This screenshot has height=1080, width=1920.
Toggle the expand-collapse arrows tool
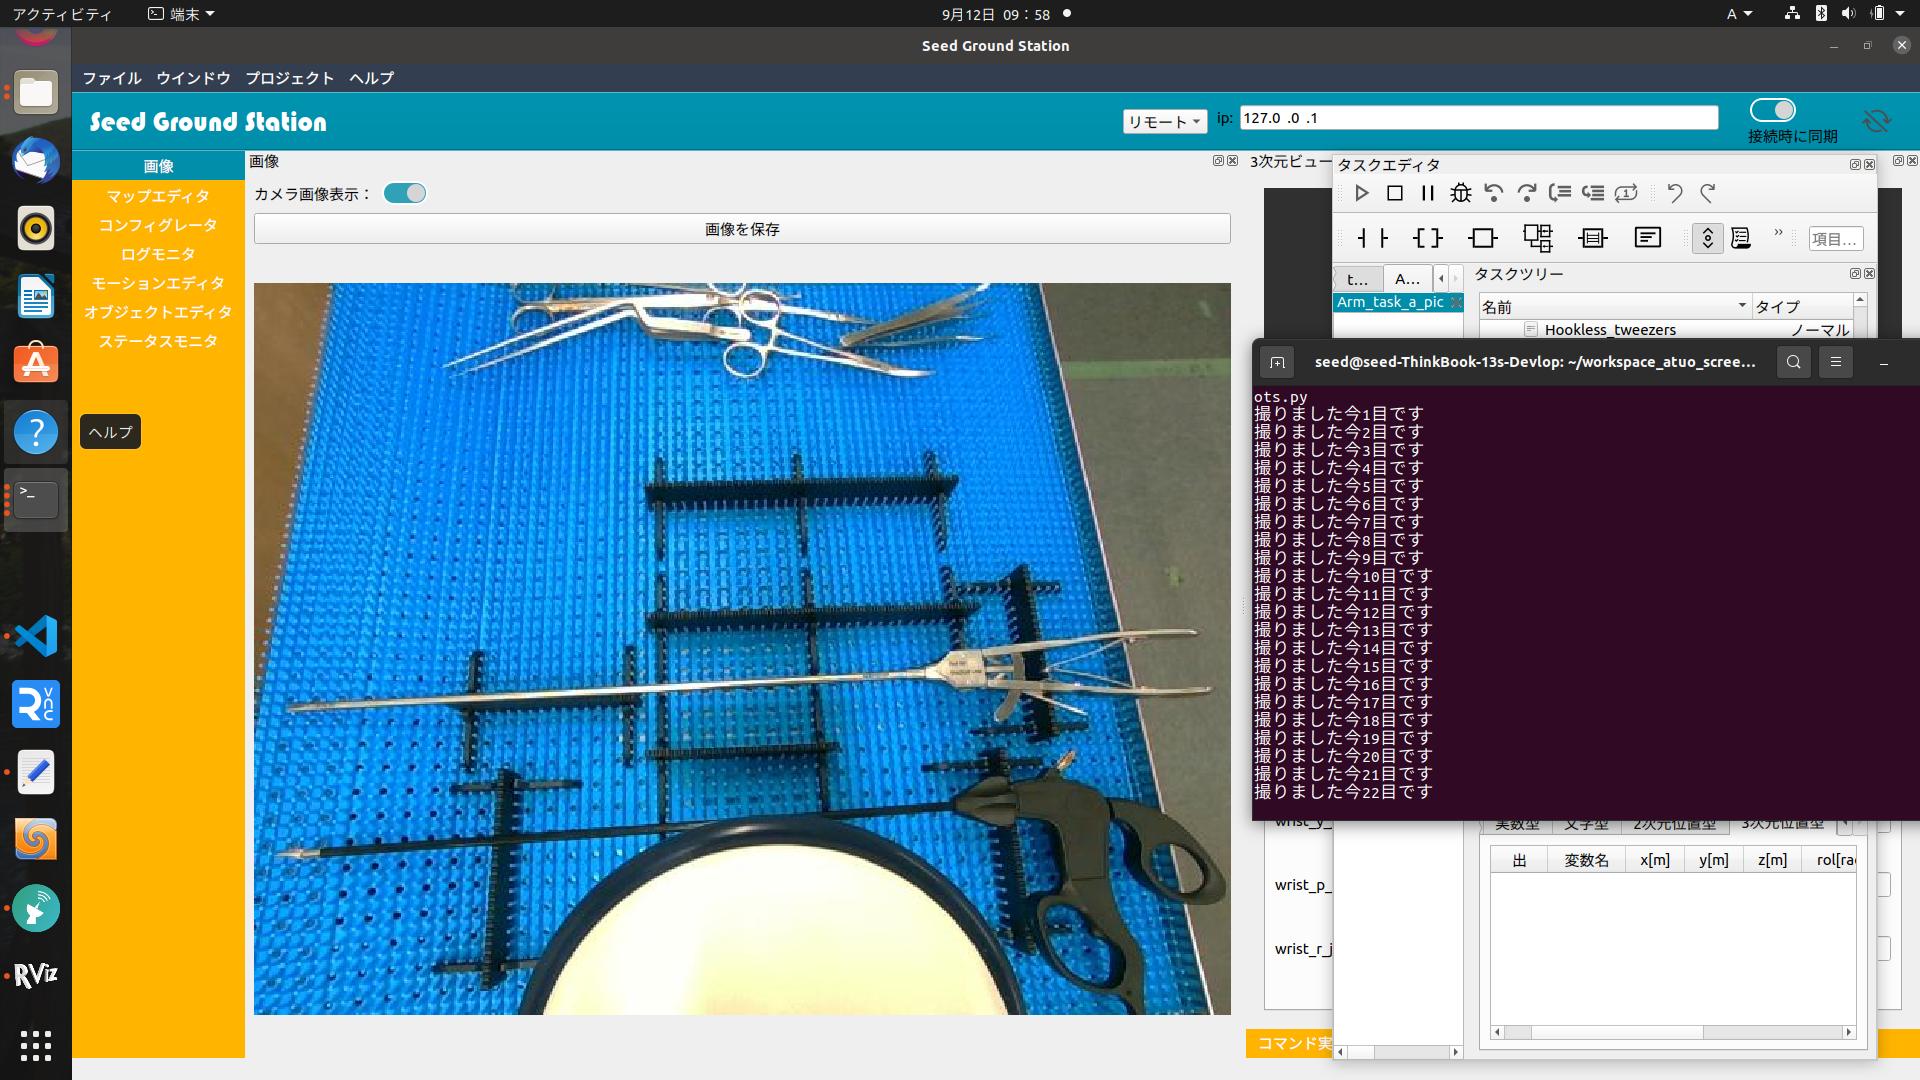1708,238
